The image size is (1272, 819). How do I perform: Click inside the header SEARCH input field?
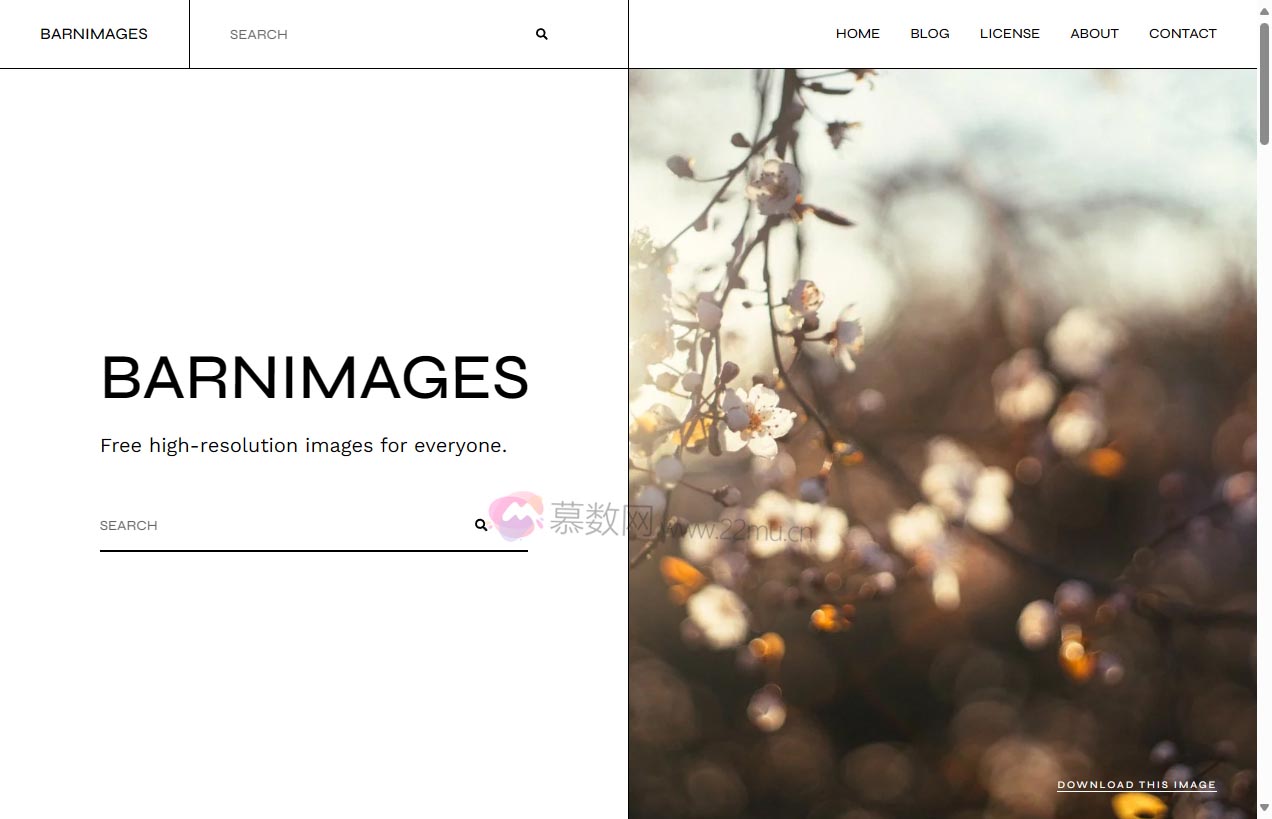[350, 34]
